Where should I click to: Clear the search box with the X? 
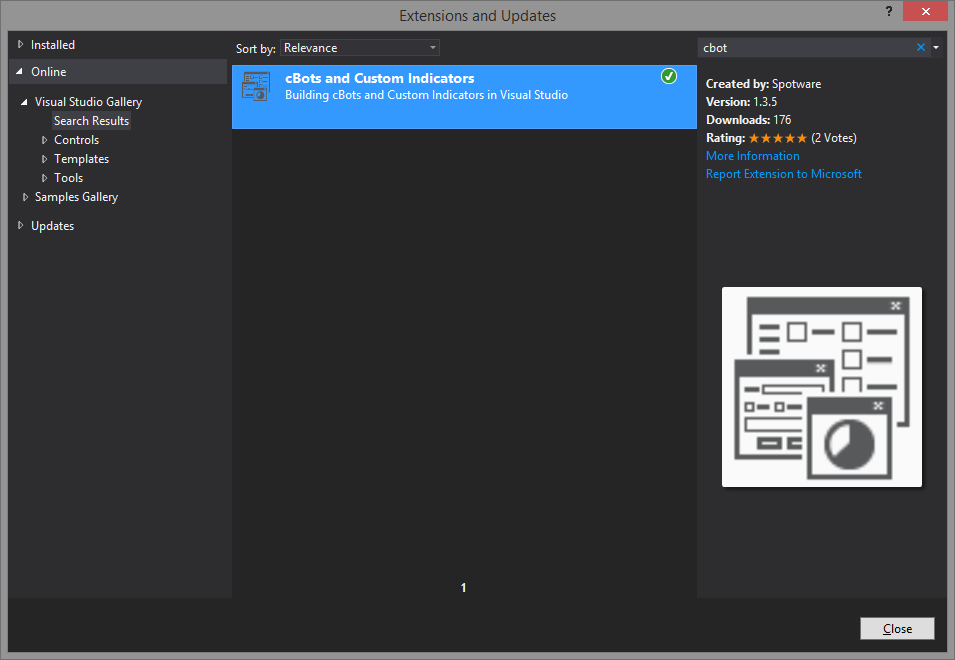(921, 47)
